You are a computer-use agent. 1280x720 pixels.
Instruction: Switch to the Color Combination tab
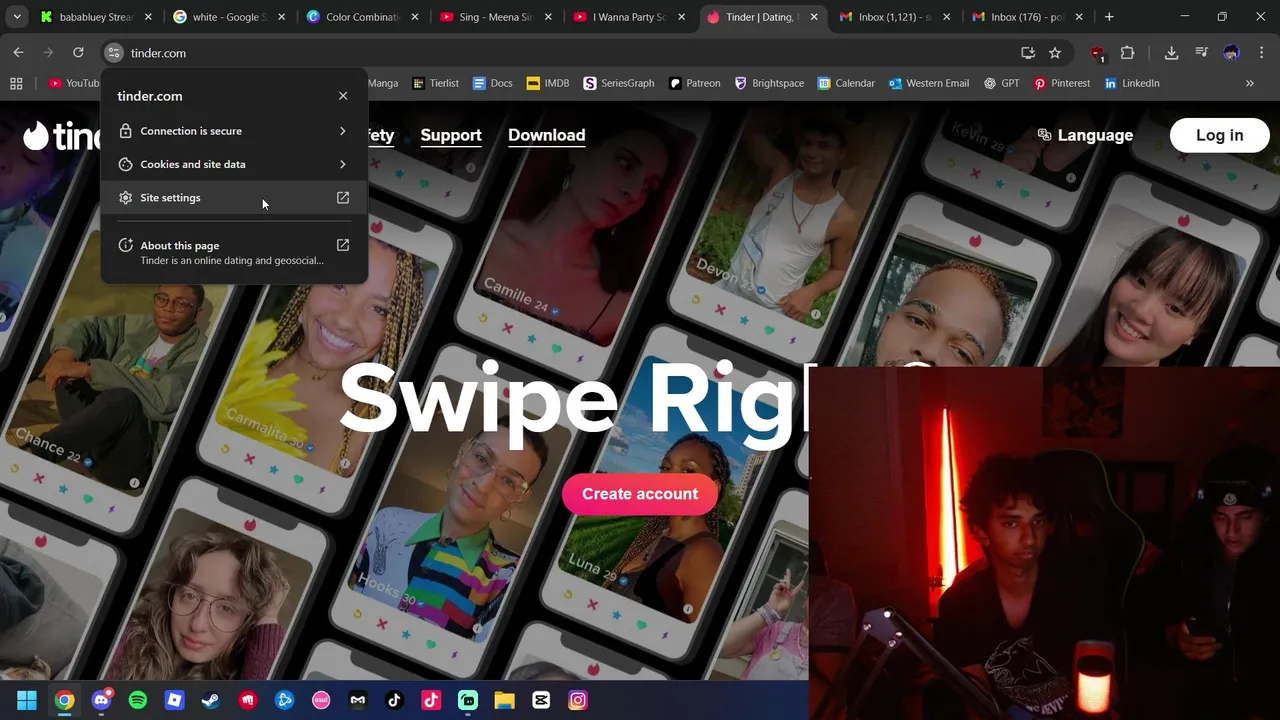[361, 17]
